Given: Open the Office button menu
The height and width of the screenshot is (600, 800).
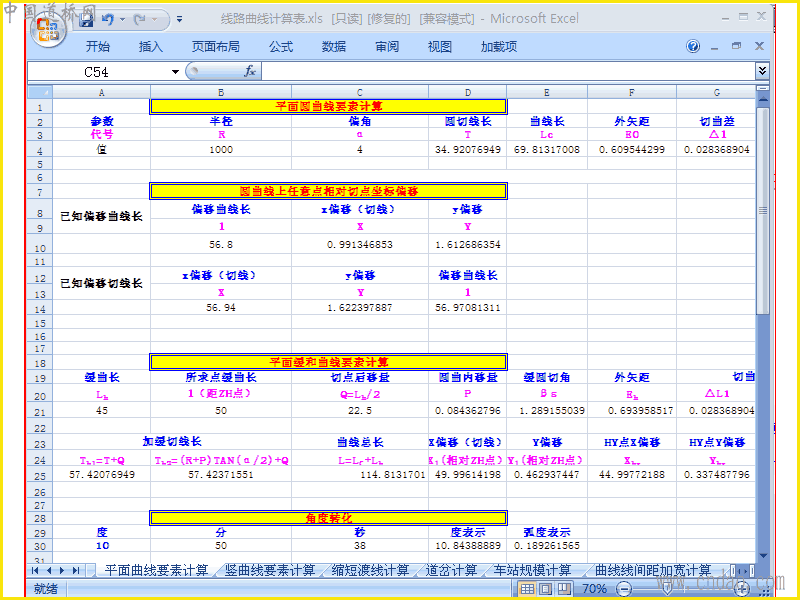Looking at the screenshot, I should click(x=48, y=29).
